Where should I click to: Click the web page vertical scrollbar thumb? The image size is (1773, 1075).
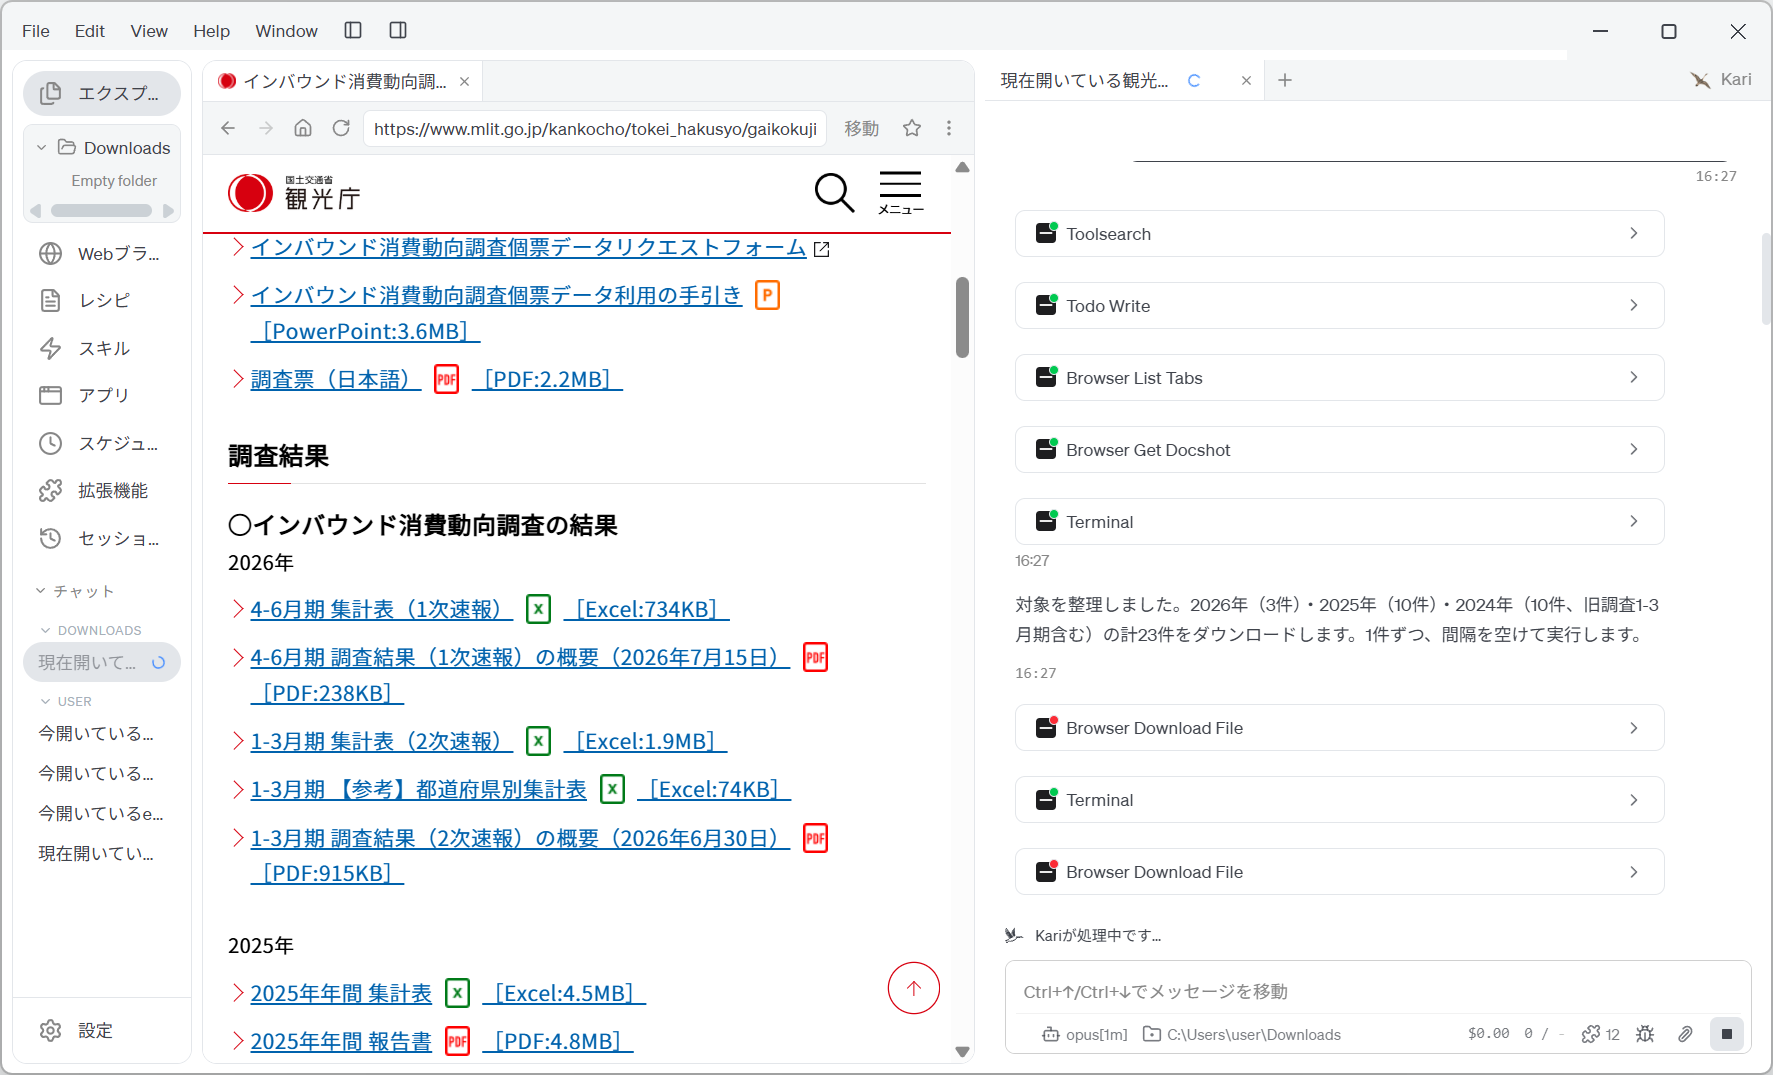[962, 317]
